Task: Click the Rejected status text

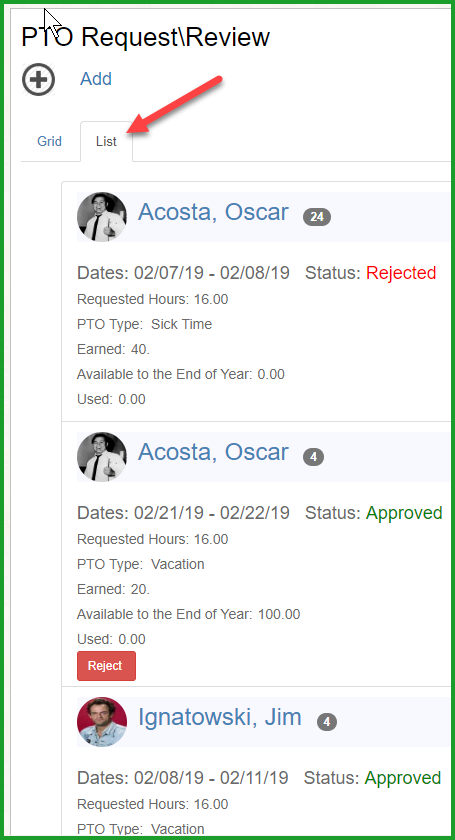Action: click(x=401, y=273)
